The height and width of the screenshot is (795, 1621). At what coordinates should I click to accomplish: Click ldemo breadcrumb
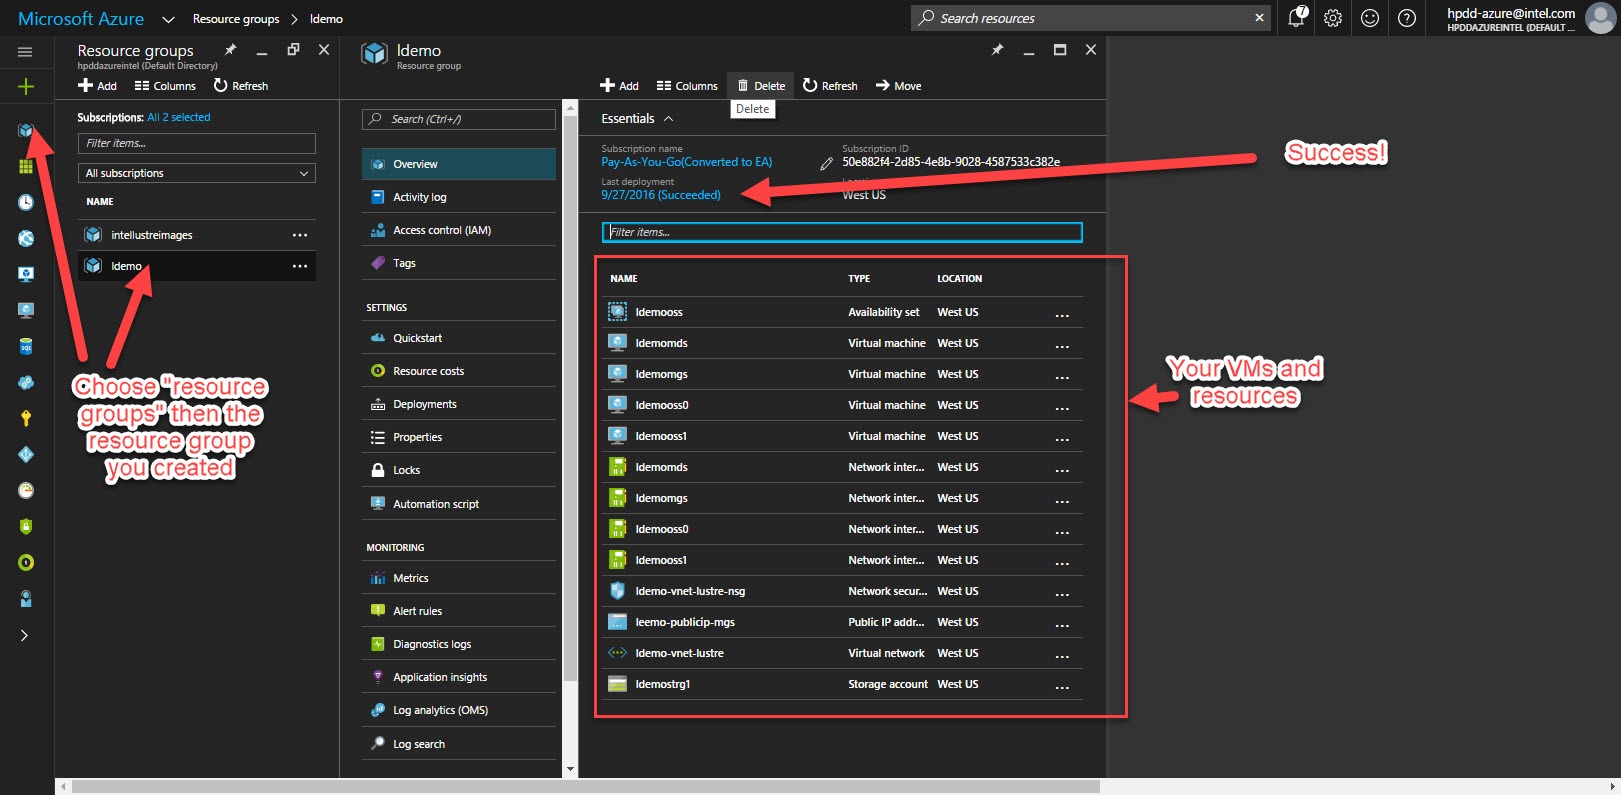[326, 19]
